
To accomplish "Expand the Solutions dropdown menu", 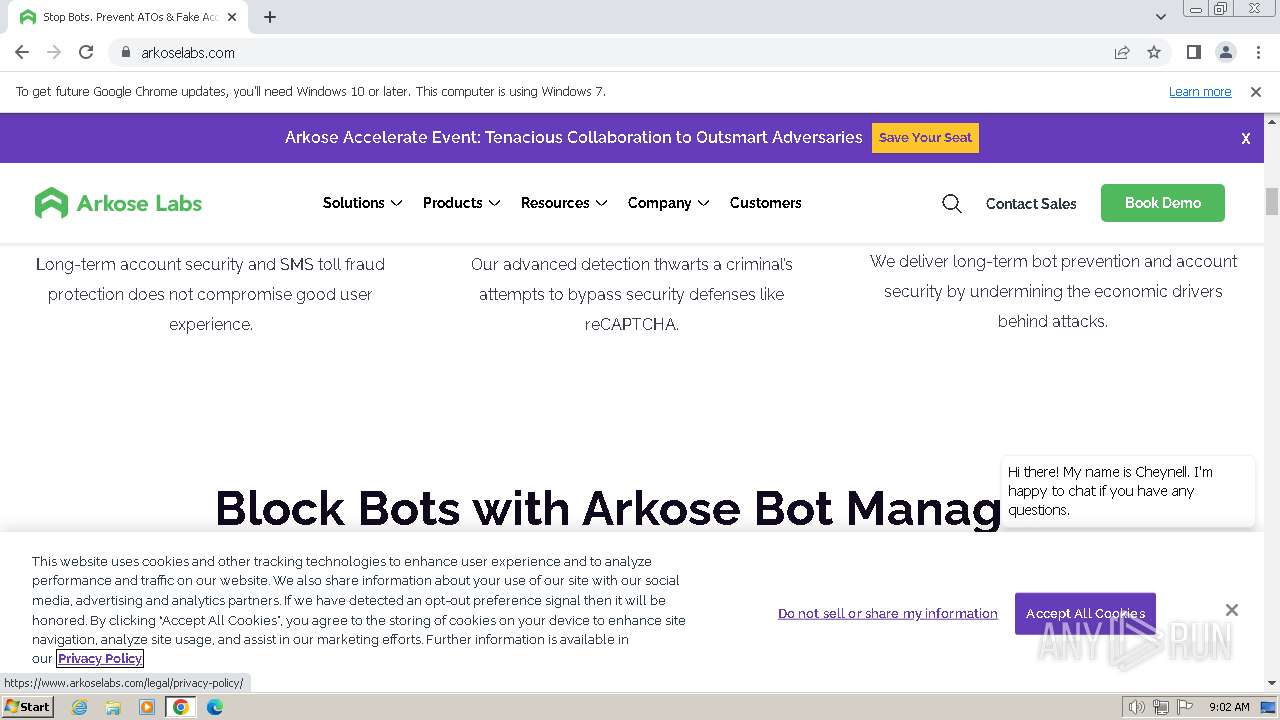I will pyautogui.click(x=362, y=203).
